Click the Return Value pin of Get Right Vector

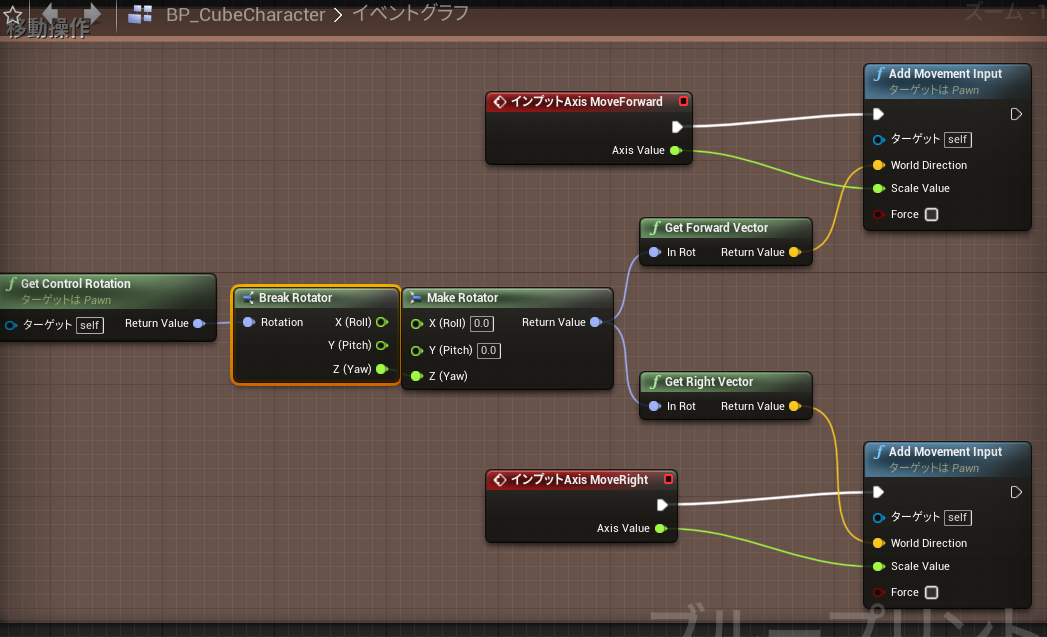[795, 406]
